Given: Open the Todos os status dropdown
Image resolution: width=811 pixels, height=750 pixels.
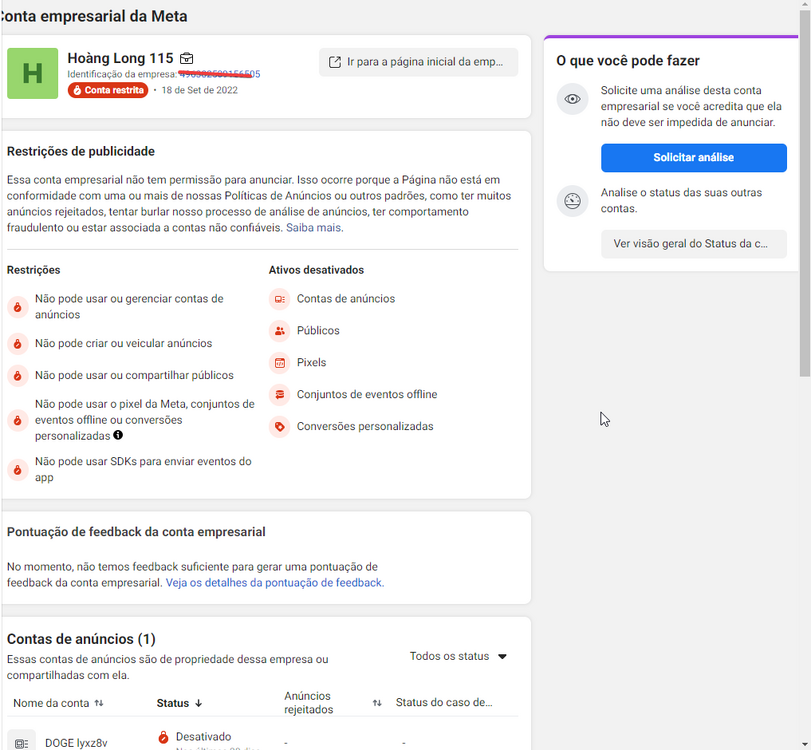Looking at the screenshot, I should tap(458, 656).
